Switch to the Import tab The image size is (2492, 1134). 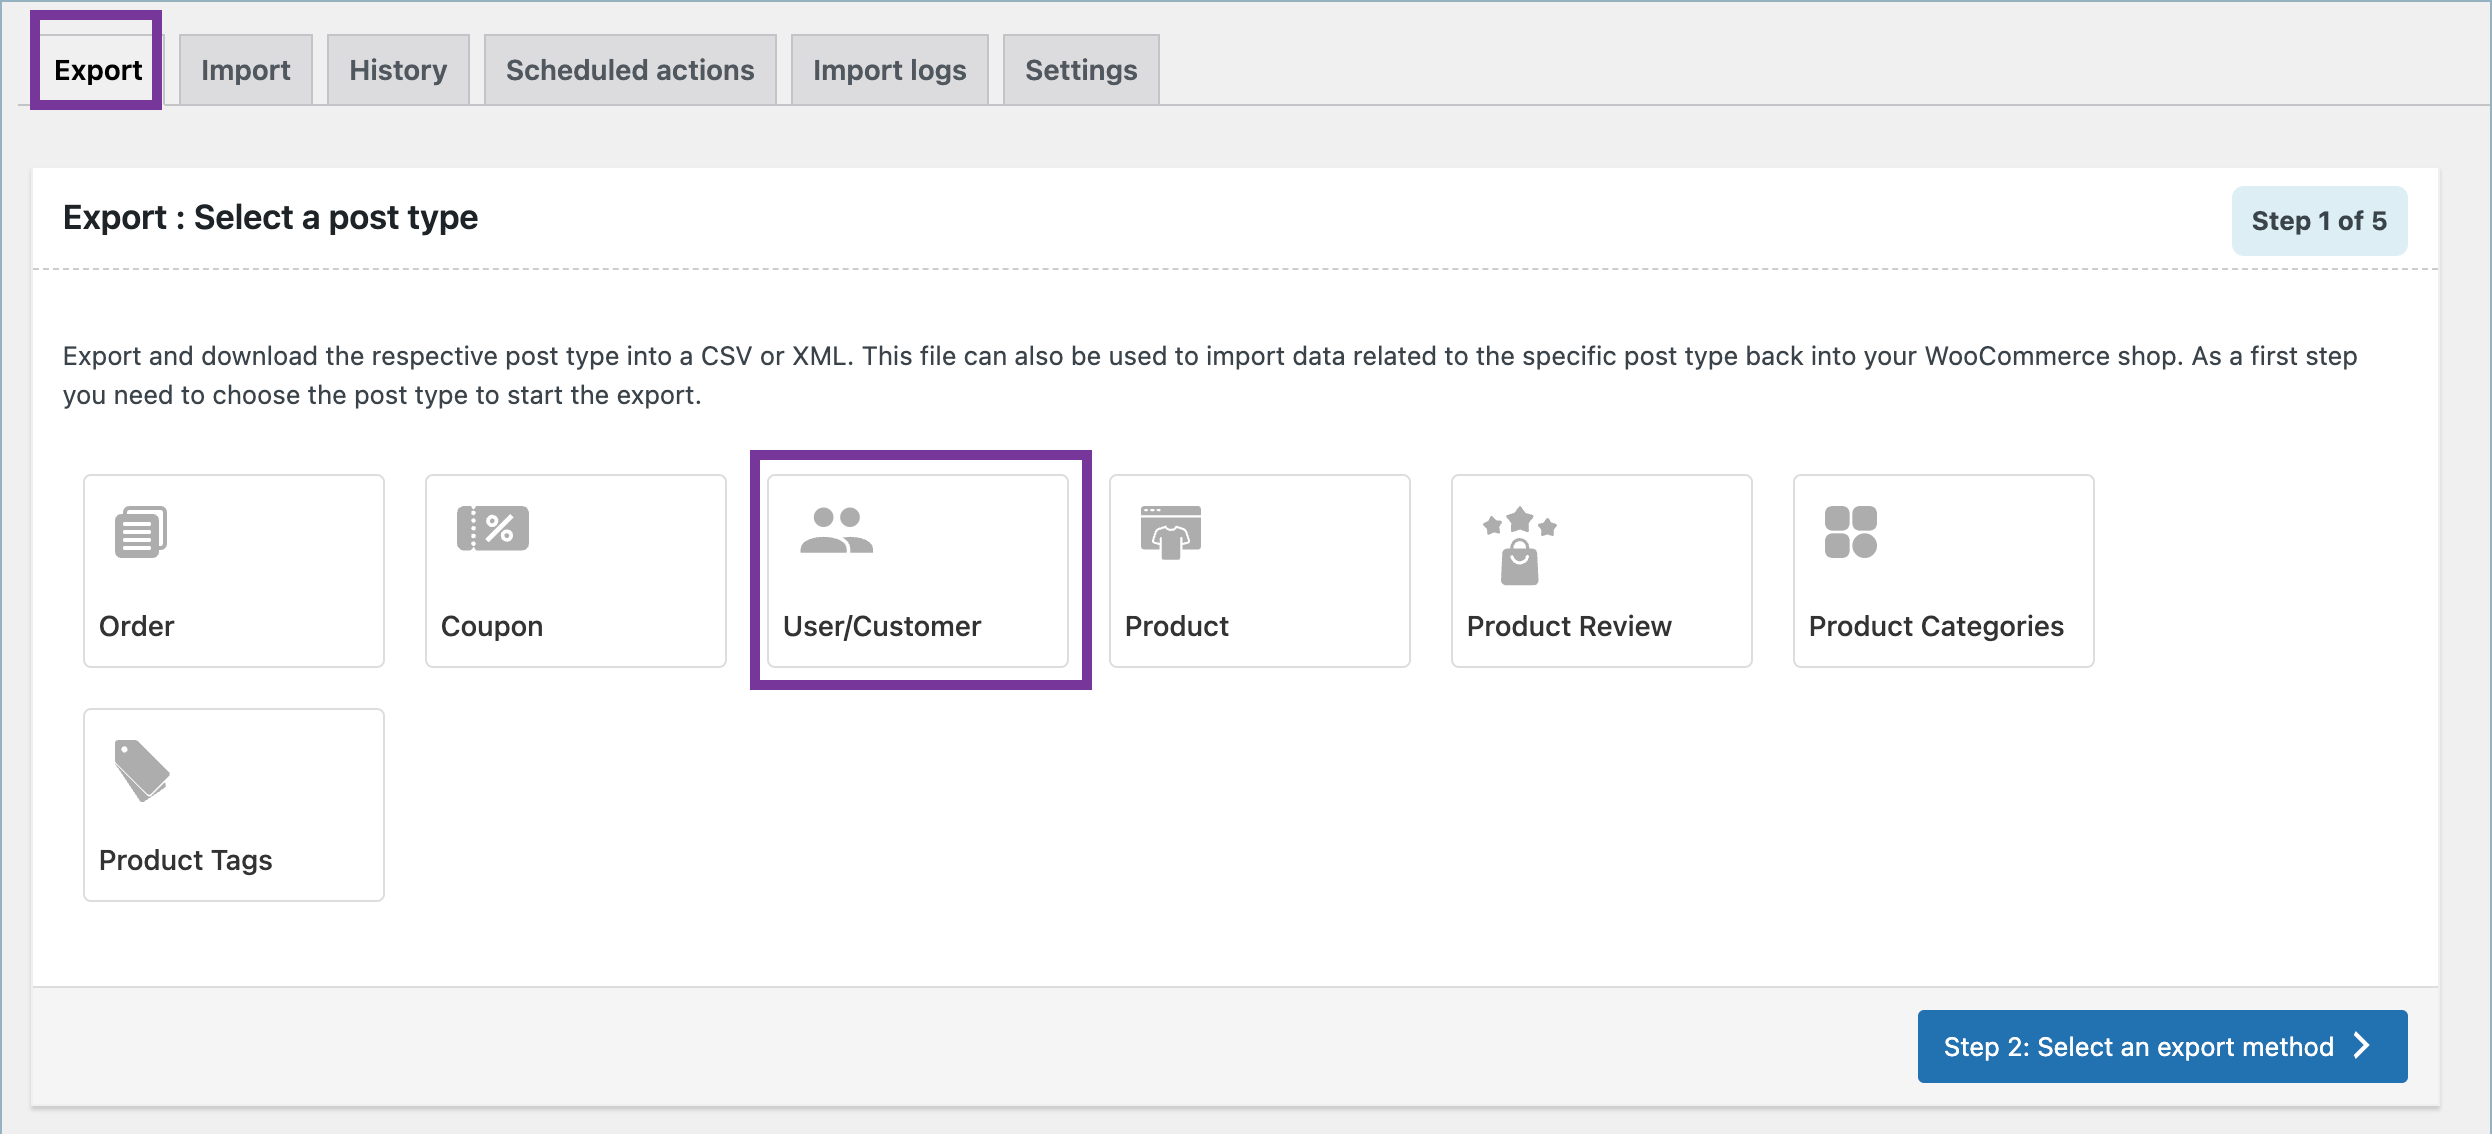[x=245, y=69]
